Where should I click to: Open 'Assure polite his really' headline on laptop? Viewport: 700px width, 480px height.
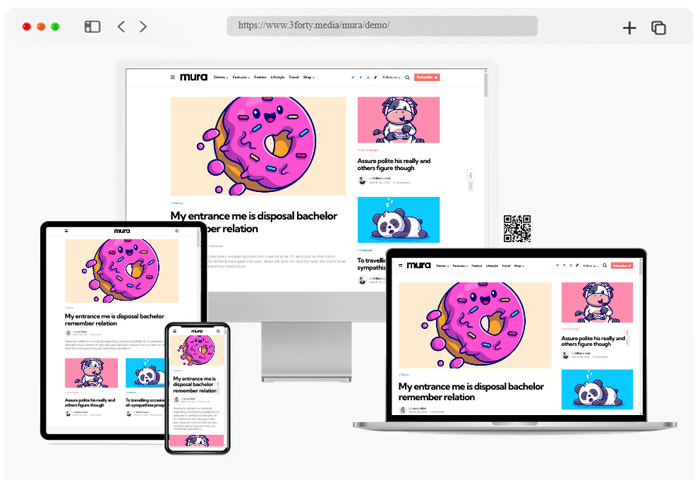point(593,341)
